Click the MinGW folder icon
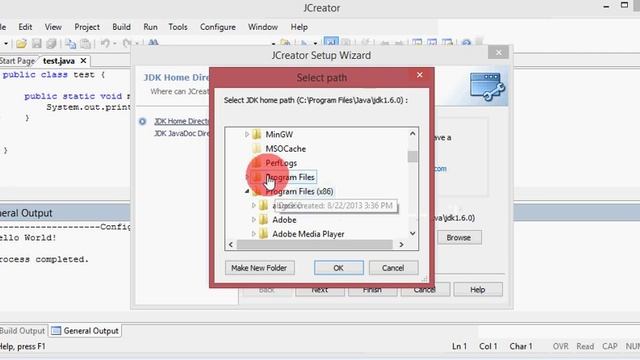 [x=257, y=134]
